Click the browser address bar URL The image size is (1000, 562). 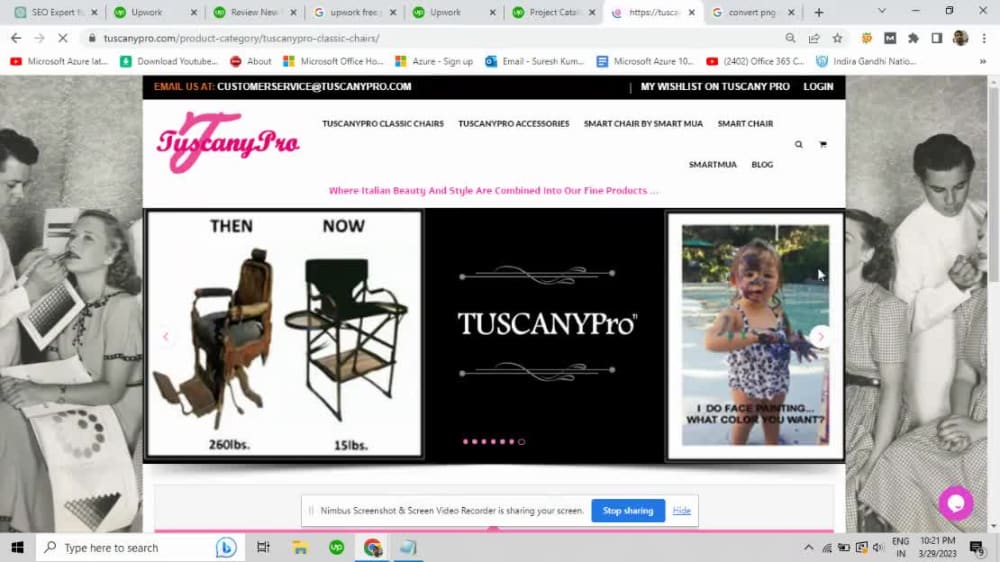242,38
